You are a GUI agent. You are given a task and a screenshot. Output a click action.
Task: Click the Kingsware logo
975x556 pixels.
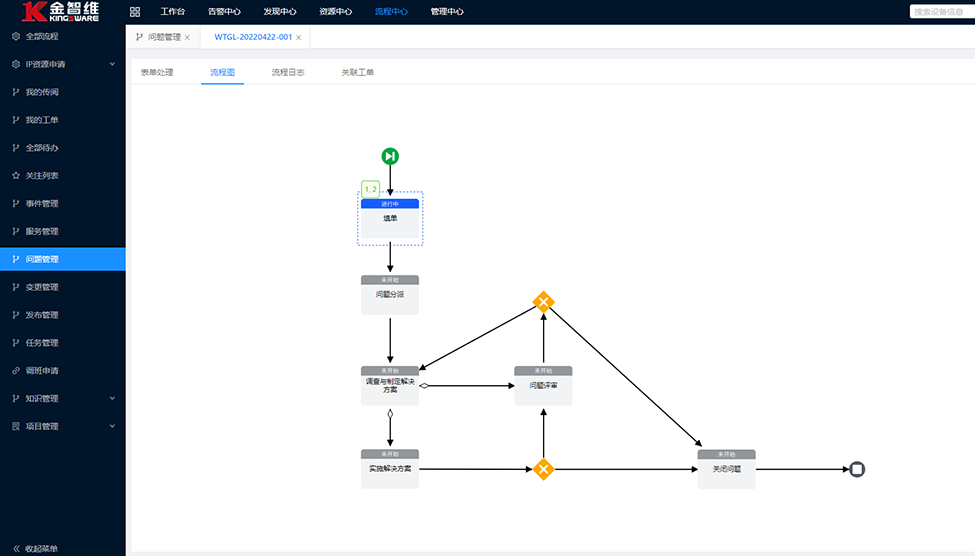[61, 12]
